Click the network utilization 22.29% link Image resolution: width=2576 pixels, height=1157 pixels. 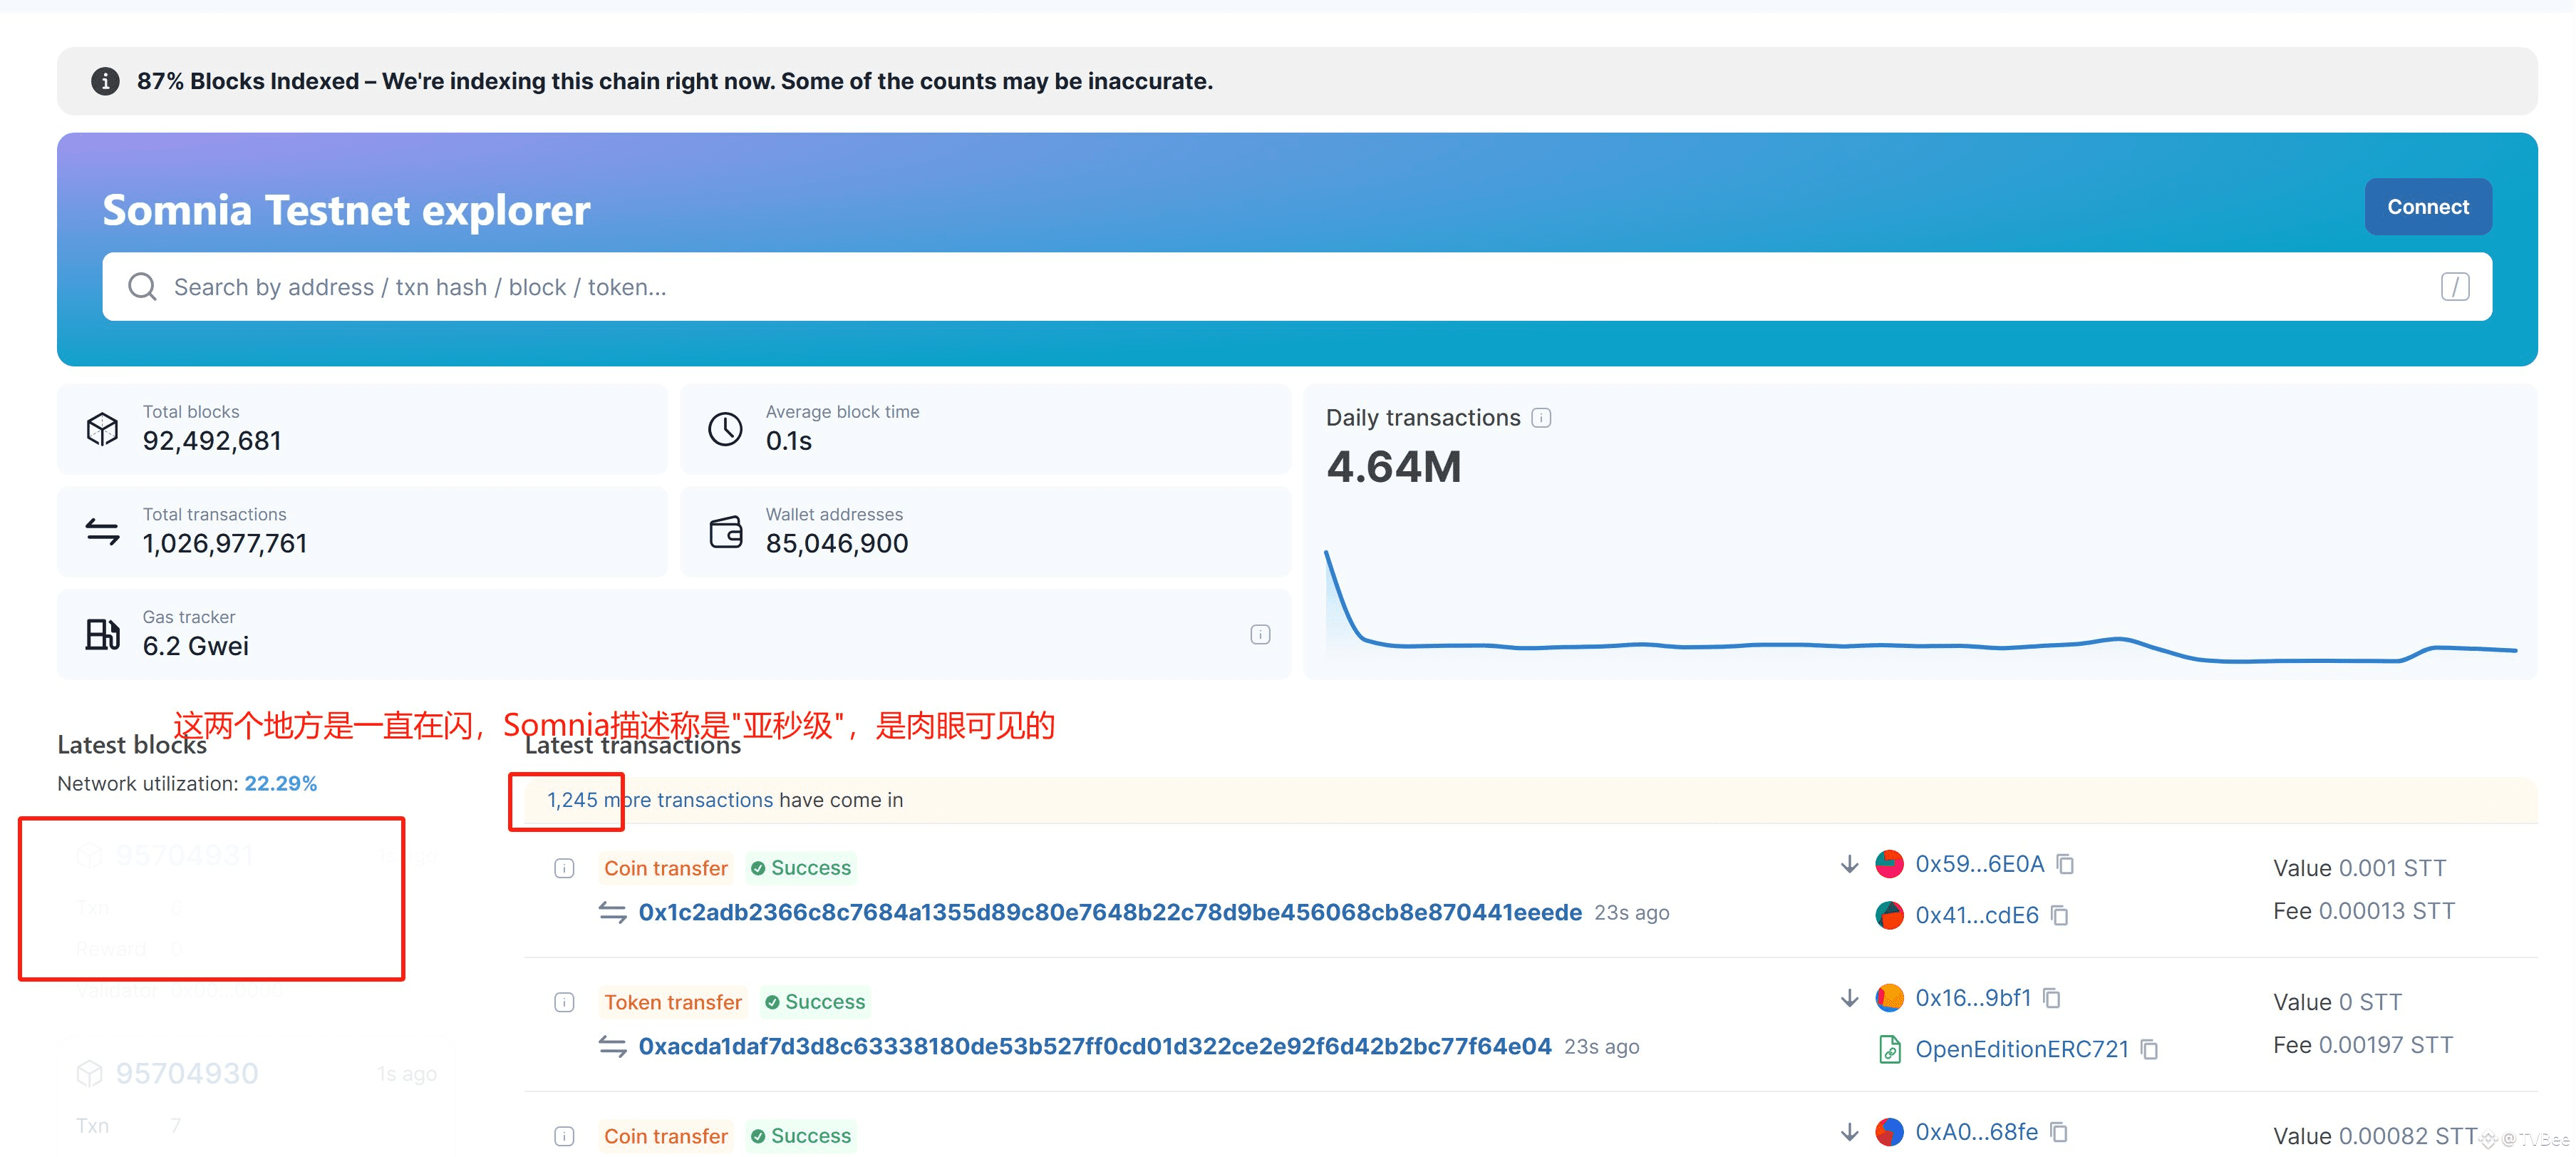click(x=281, y=783)
